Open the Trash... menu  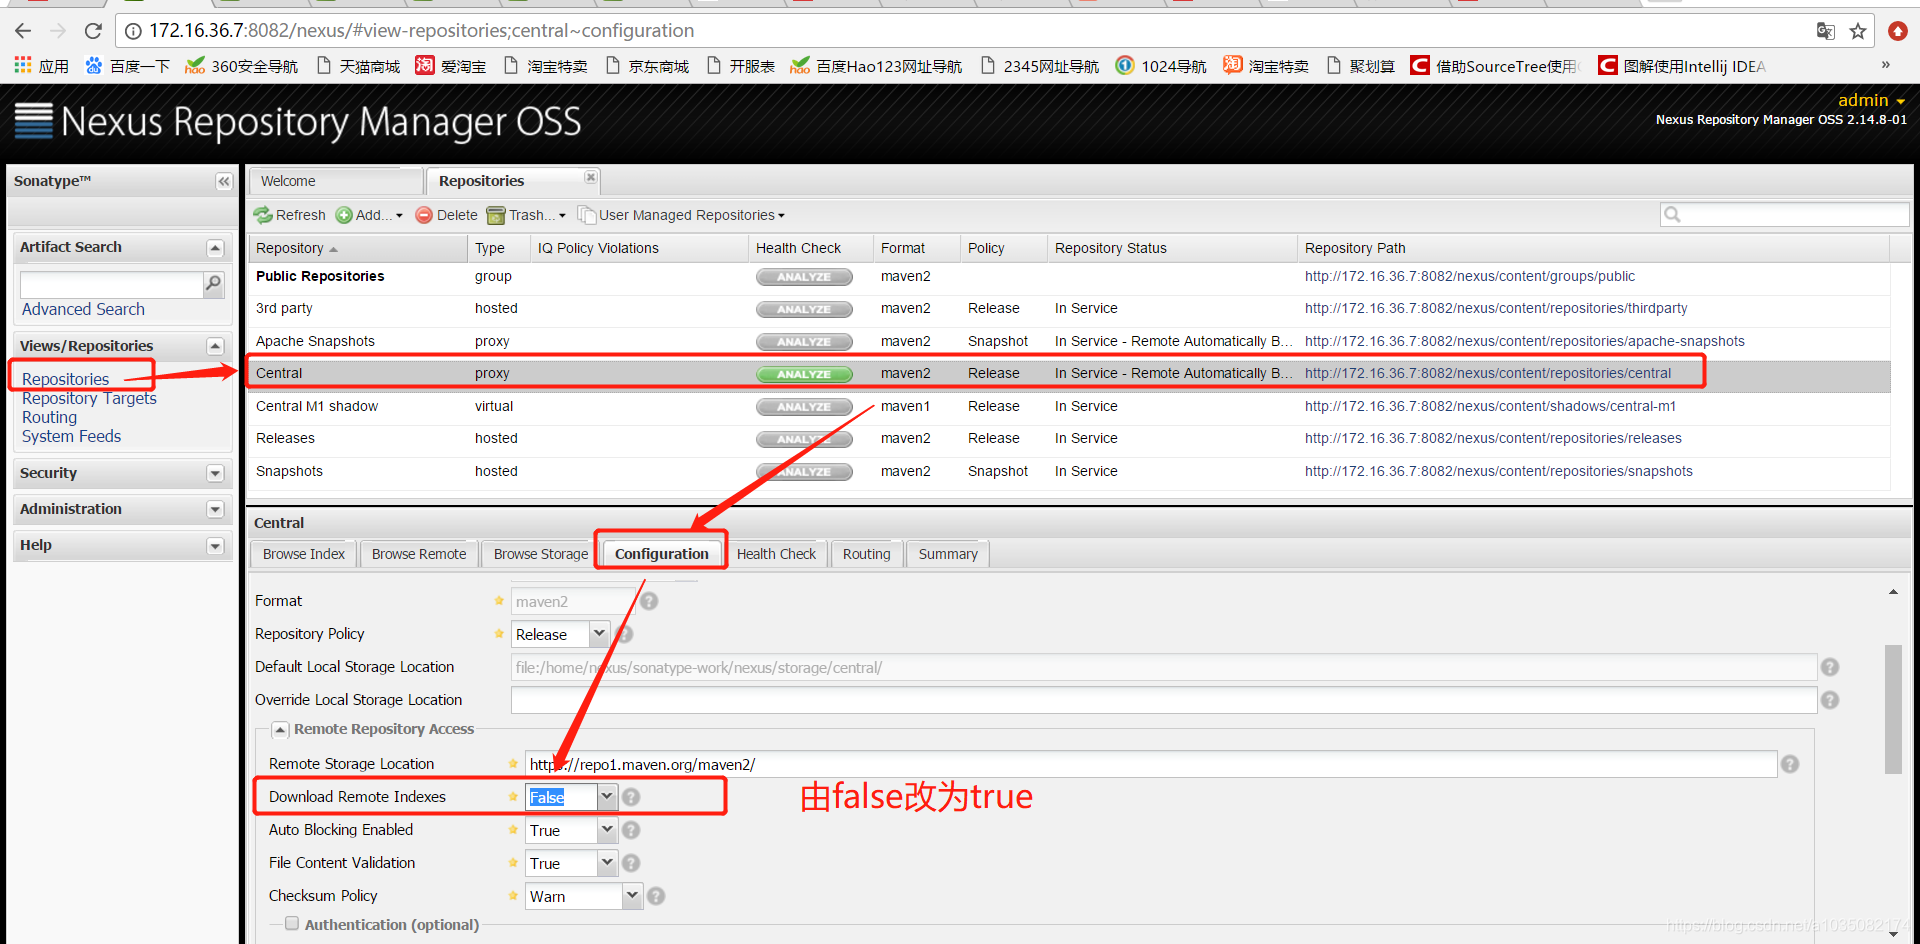[526, 215]
